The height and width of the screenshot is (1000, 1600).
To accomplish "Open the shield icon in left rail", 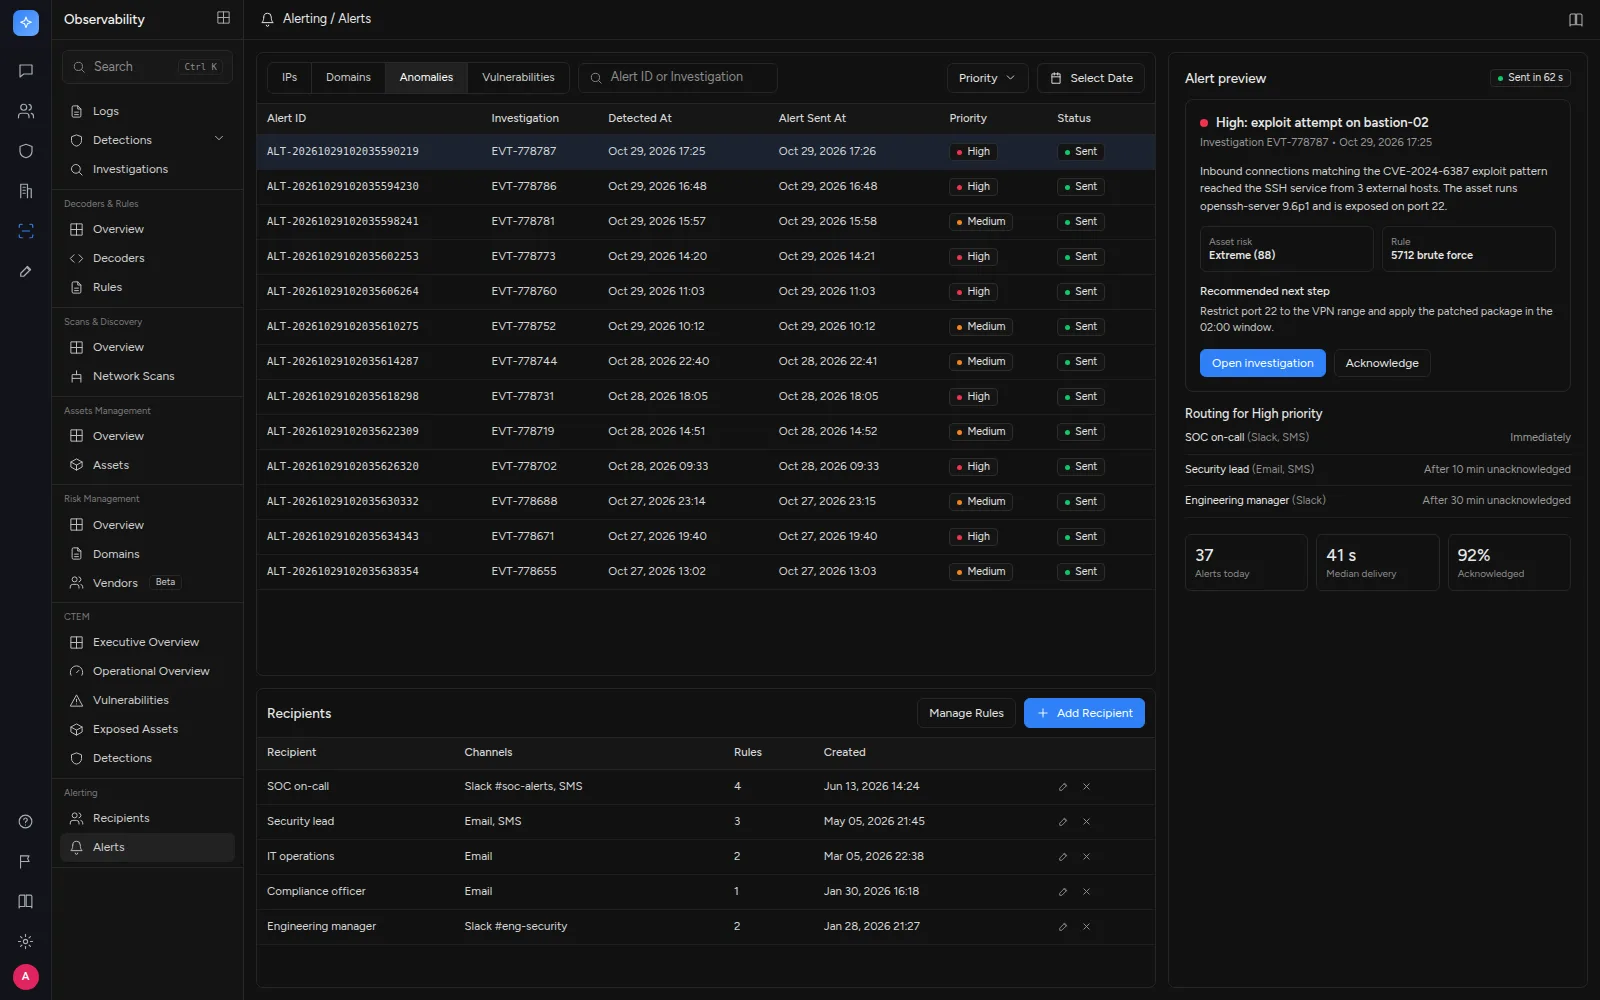I will tap(26, 151).
